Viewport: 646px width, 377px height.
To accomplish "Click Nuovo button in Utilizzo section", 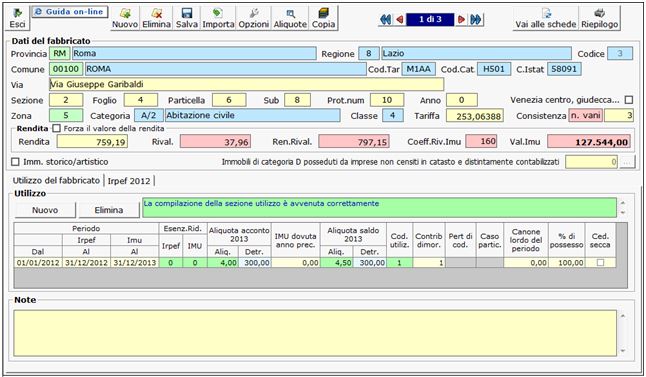I will coord(45,210).
